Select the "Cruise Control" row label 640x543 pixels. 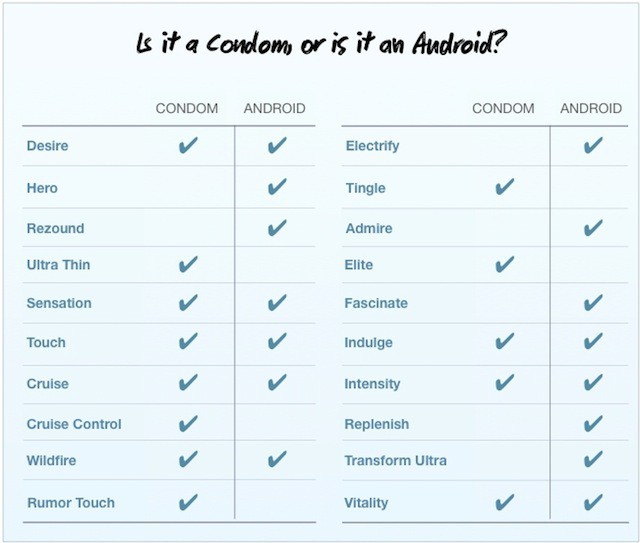coord(74,424)
